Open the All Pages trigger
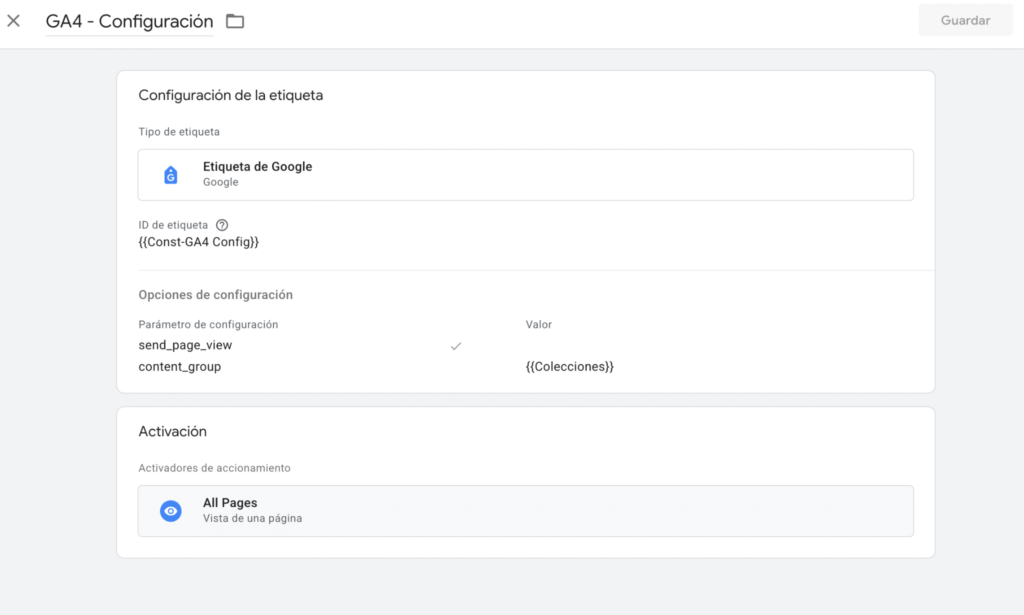 click(525, 511)
